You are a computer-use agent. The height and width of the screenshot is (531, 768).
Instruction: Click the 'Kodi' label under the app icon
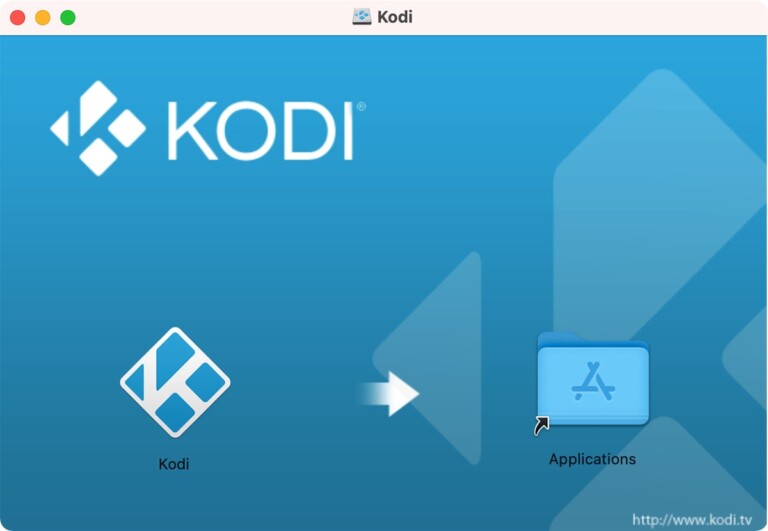pyautogui.click(x=174, y=464)
